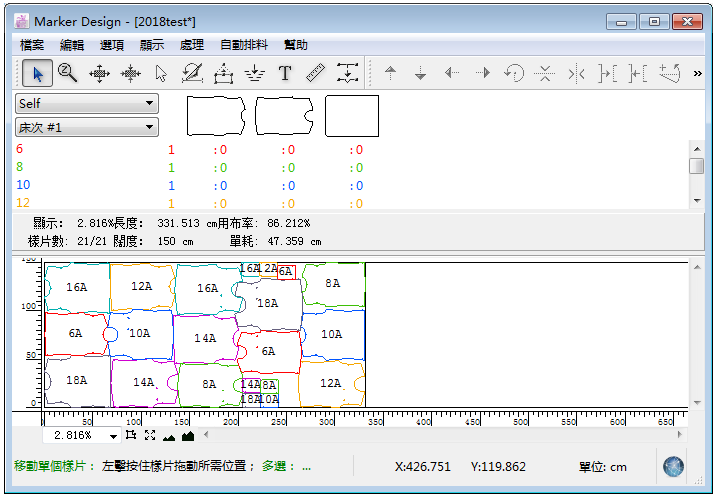Viewport: 715px width, 500px height.
Task: Activate the ruler measure tool
Action: 315,73
